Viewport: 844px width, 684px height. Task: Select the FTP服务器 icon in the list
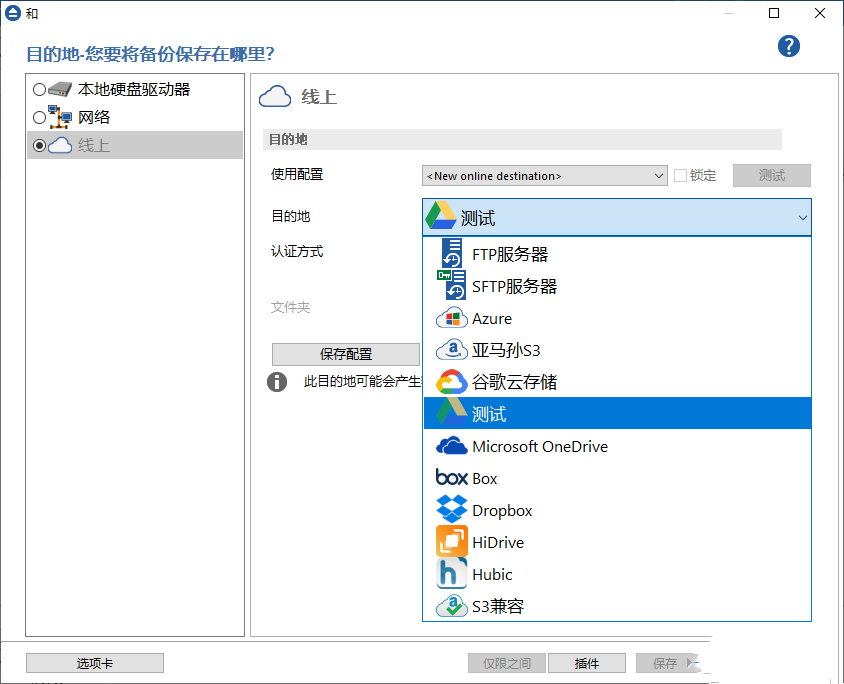[452, 253]
